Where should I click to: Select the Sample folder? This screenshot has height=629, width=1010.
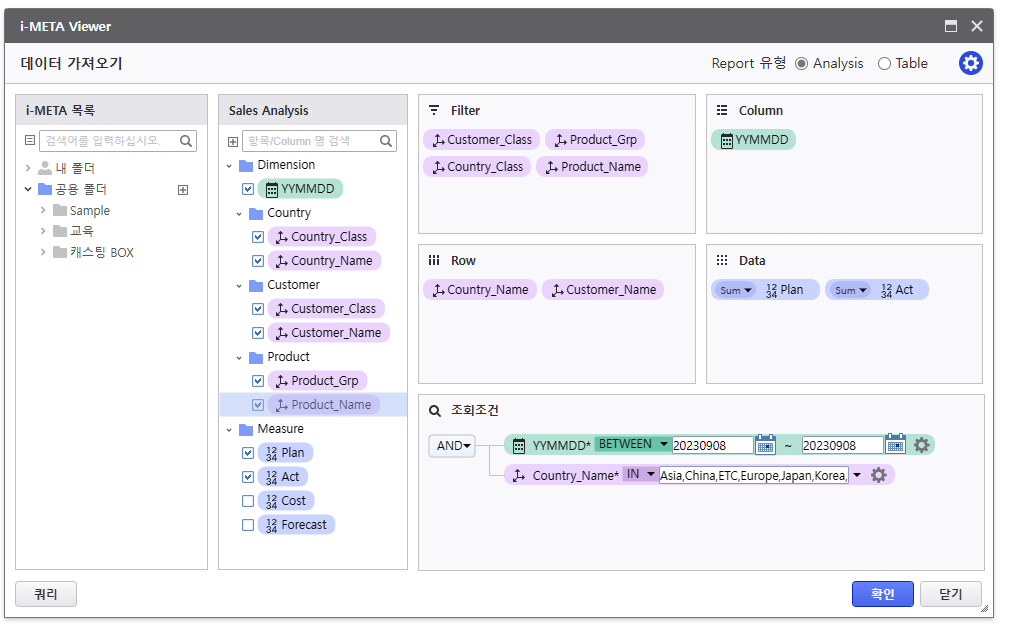[90, 211]
